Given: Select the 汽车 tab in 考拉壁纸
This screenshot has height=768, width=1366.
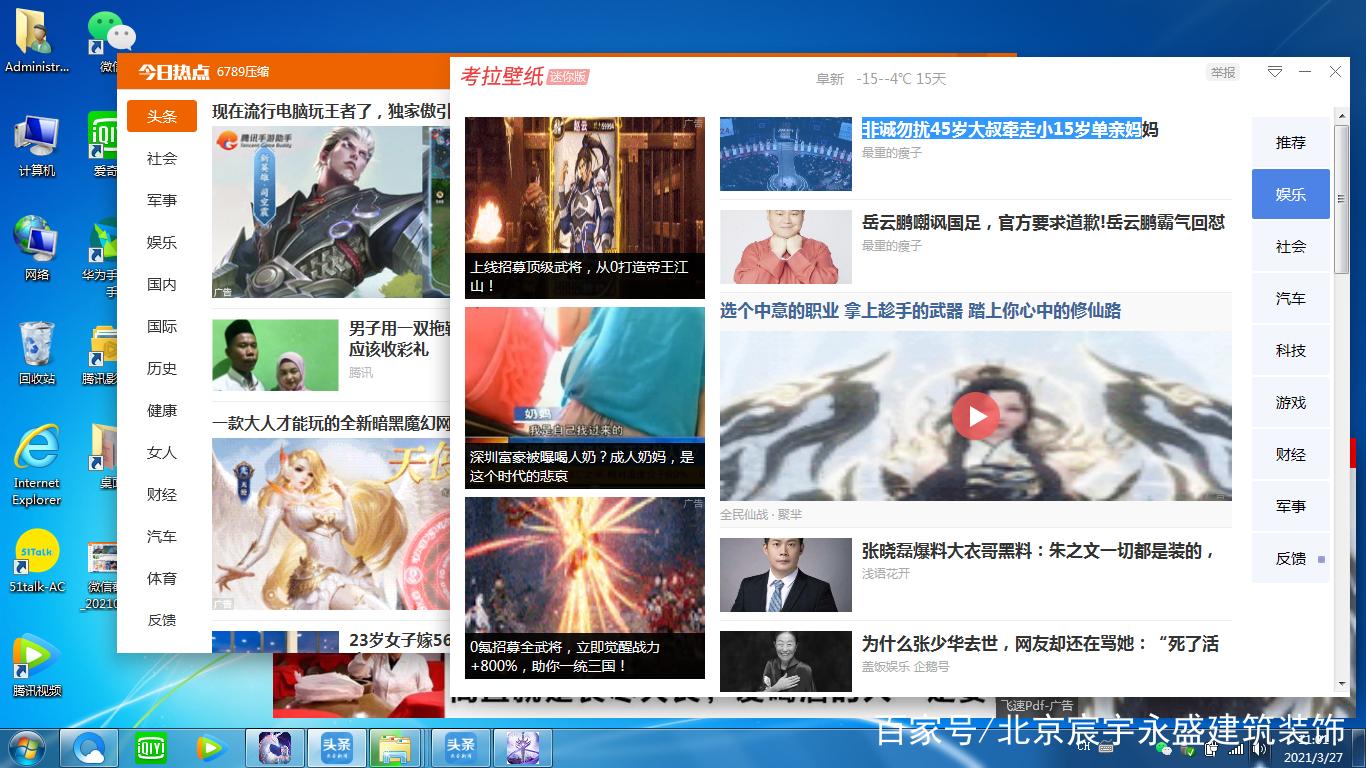Looking at the screenshot, I should click(x=1291, y=298).
